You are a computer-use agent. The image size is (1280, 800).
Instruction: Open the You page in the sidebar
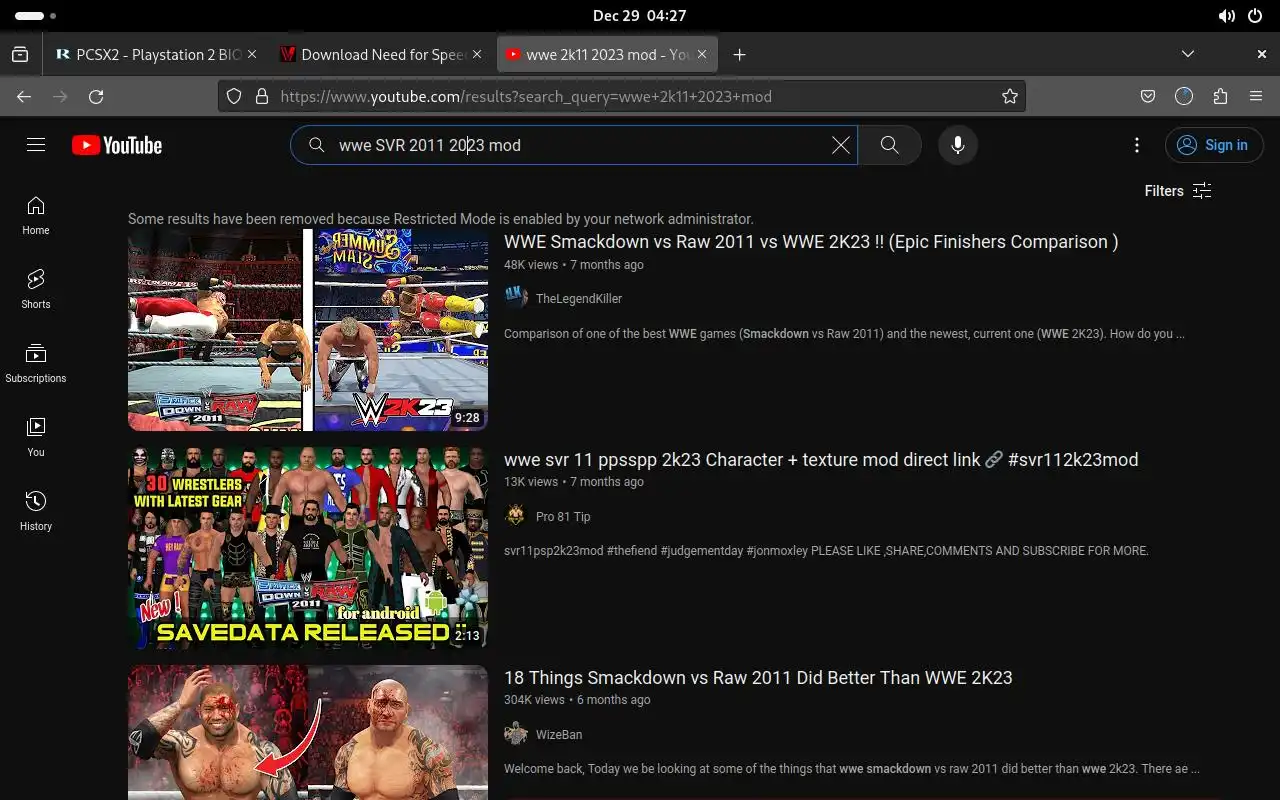coord(36,437)
